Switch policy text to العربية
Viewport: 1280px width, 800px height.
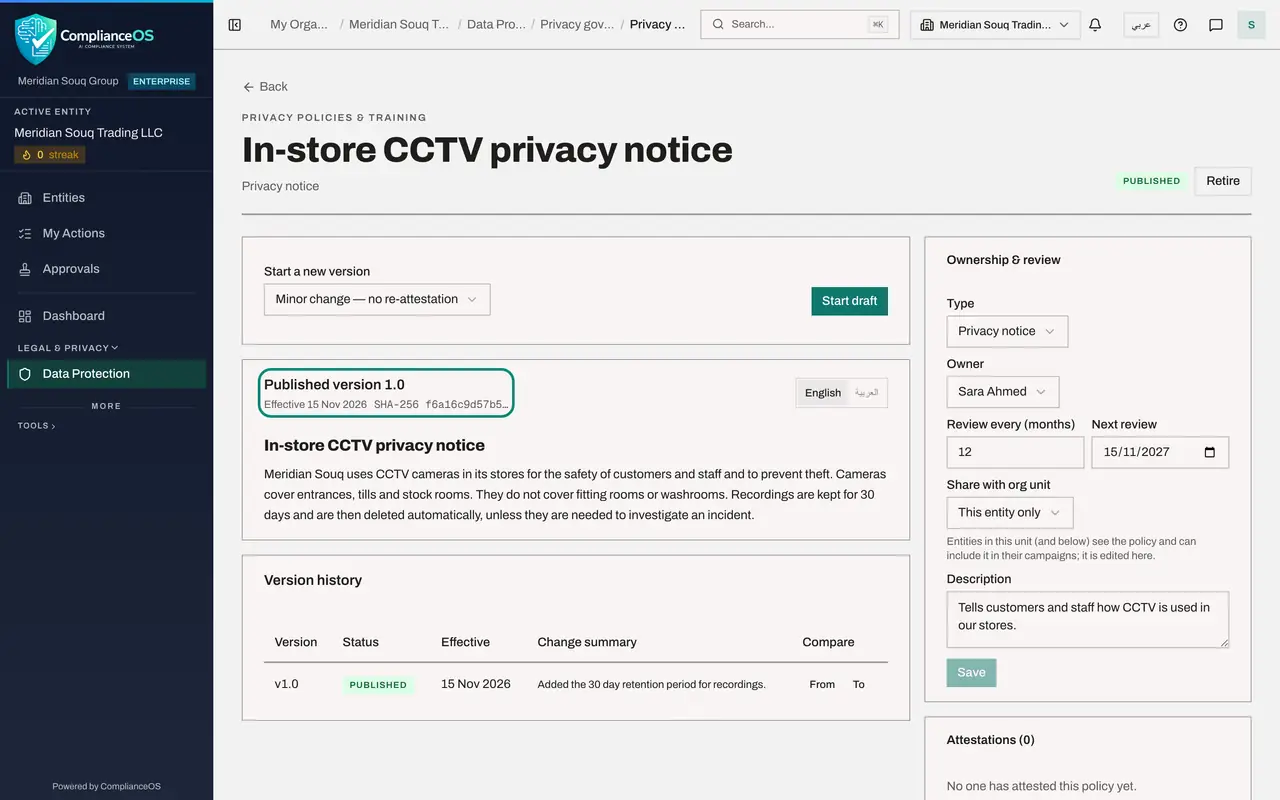tap(866, 393)
